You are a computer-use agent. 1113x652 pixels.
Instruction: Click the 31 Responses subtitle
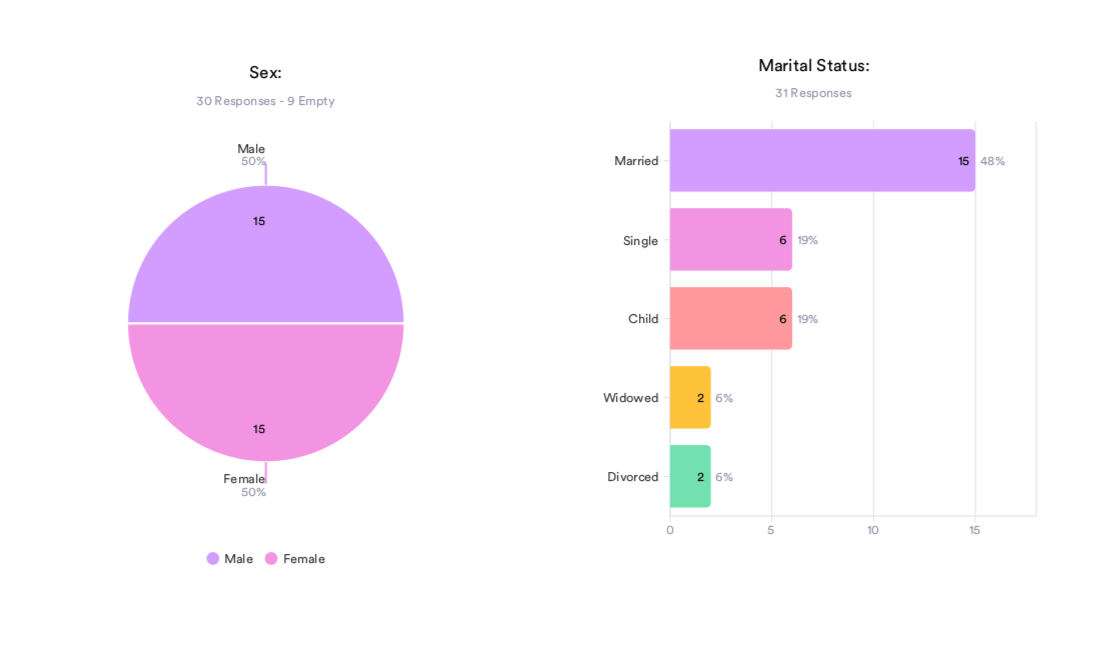coord(813,93)
